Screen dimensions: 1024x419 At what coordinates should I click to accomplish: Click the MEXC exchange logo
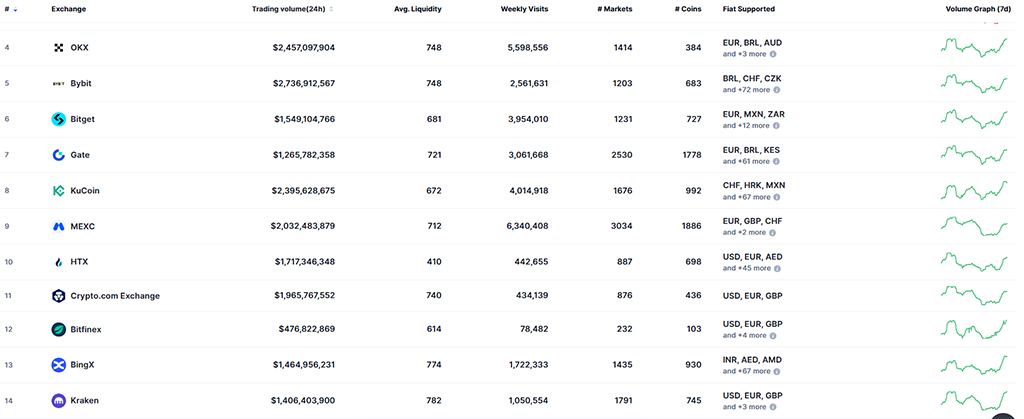coord(58,226)
